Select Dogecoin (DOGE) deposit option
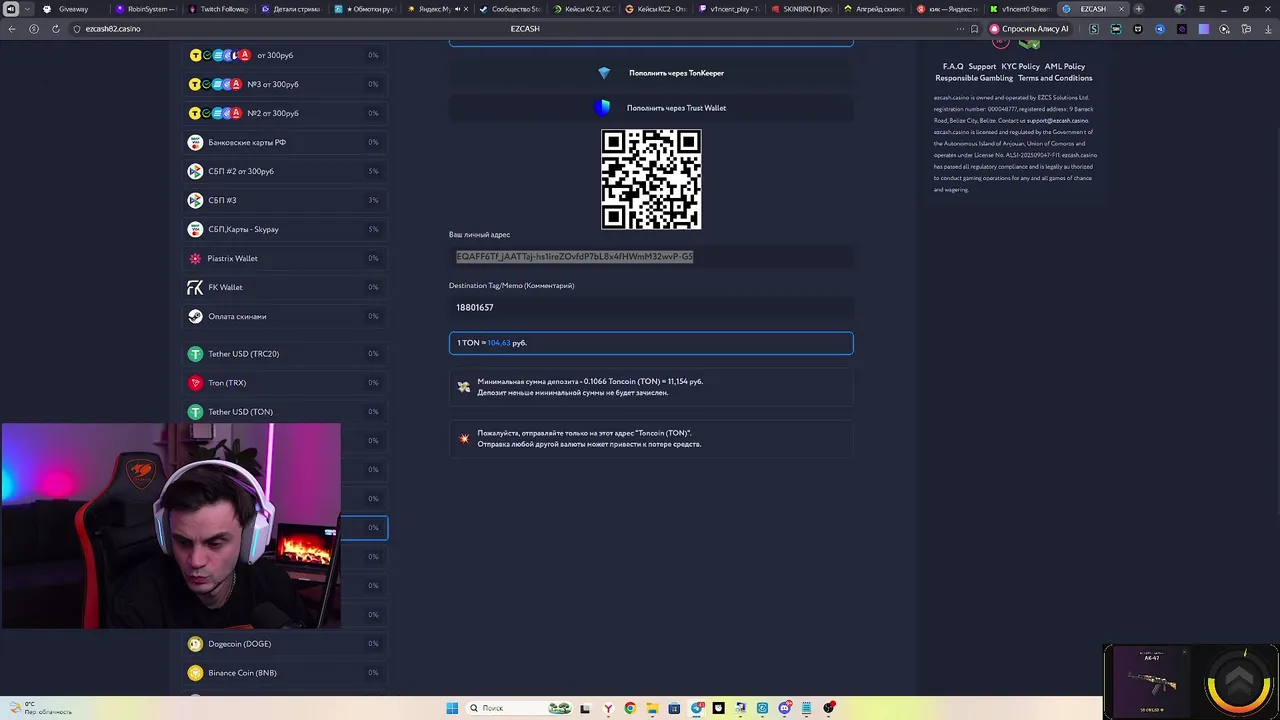Screen dimensions: 1280x720 (284, 644)
